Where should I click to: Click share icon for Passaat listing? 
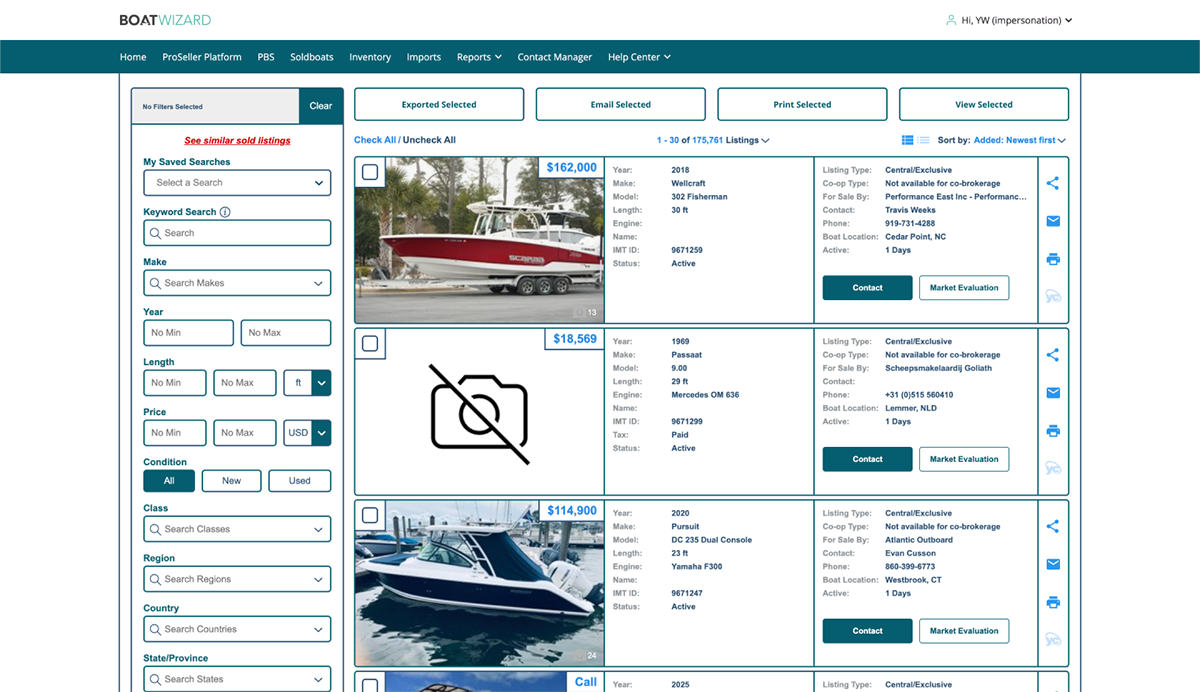click(1052, 355)
